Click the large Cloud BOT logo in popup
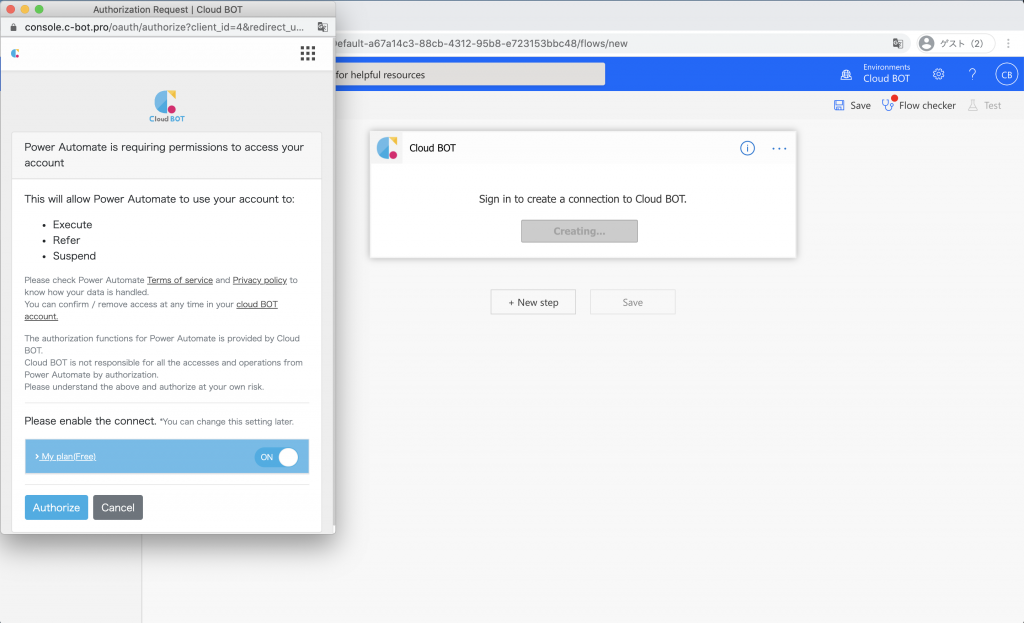Viewport: 1024px width, 623px height. [x=167, y=106]
